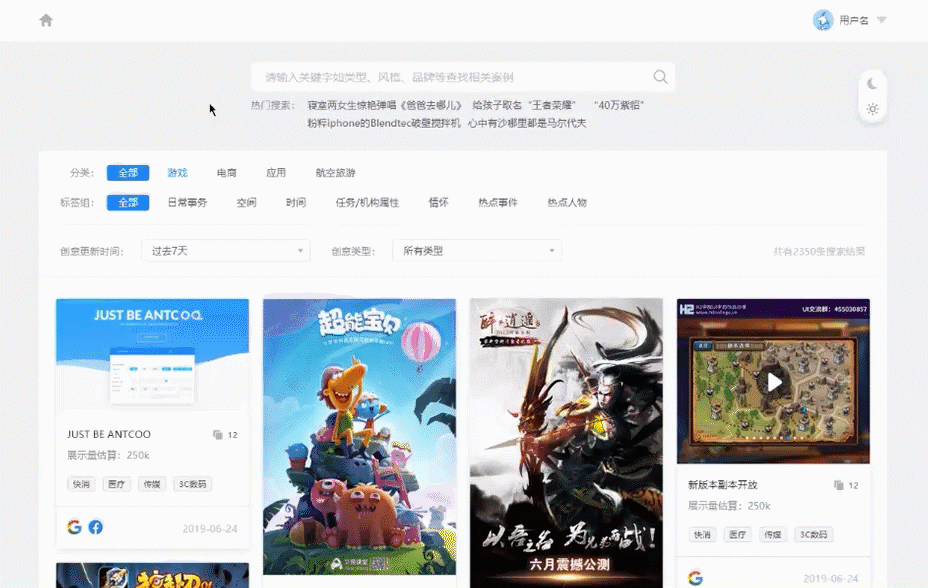The image size is (928, 588).
Task: Open hot search "40万紫貂"
Action: [x=618, y=105]
